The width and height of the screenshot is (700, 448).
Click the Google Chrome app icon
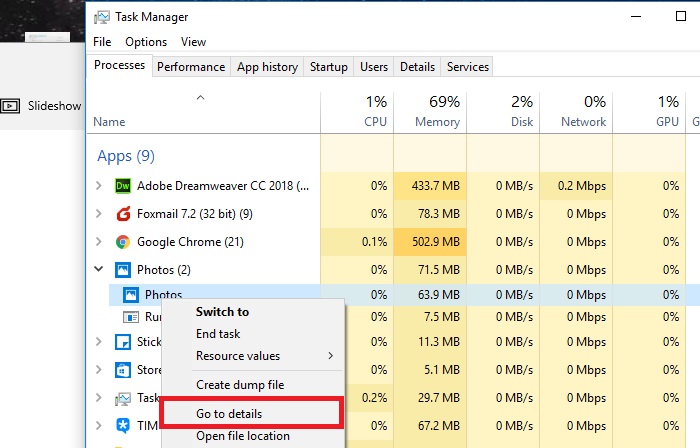[123, 242]
